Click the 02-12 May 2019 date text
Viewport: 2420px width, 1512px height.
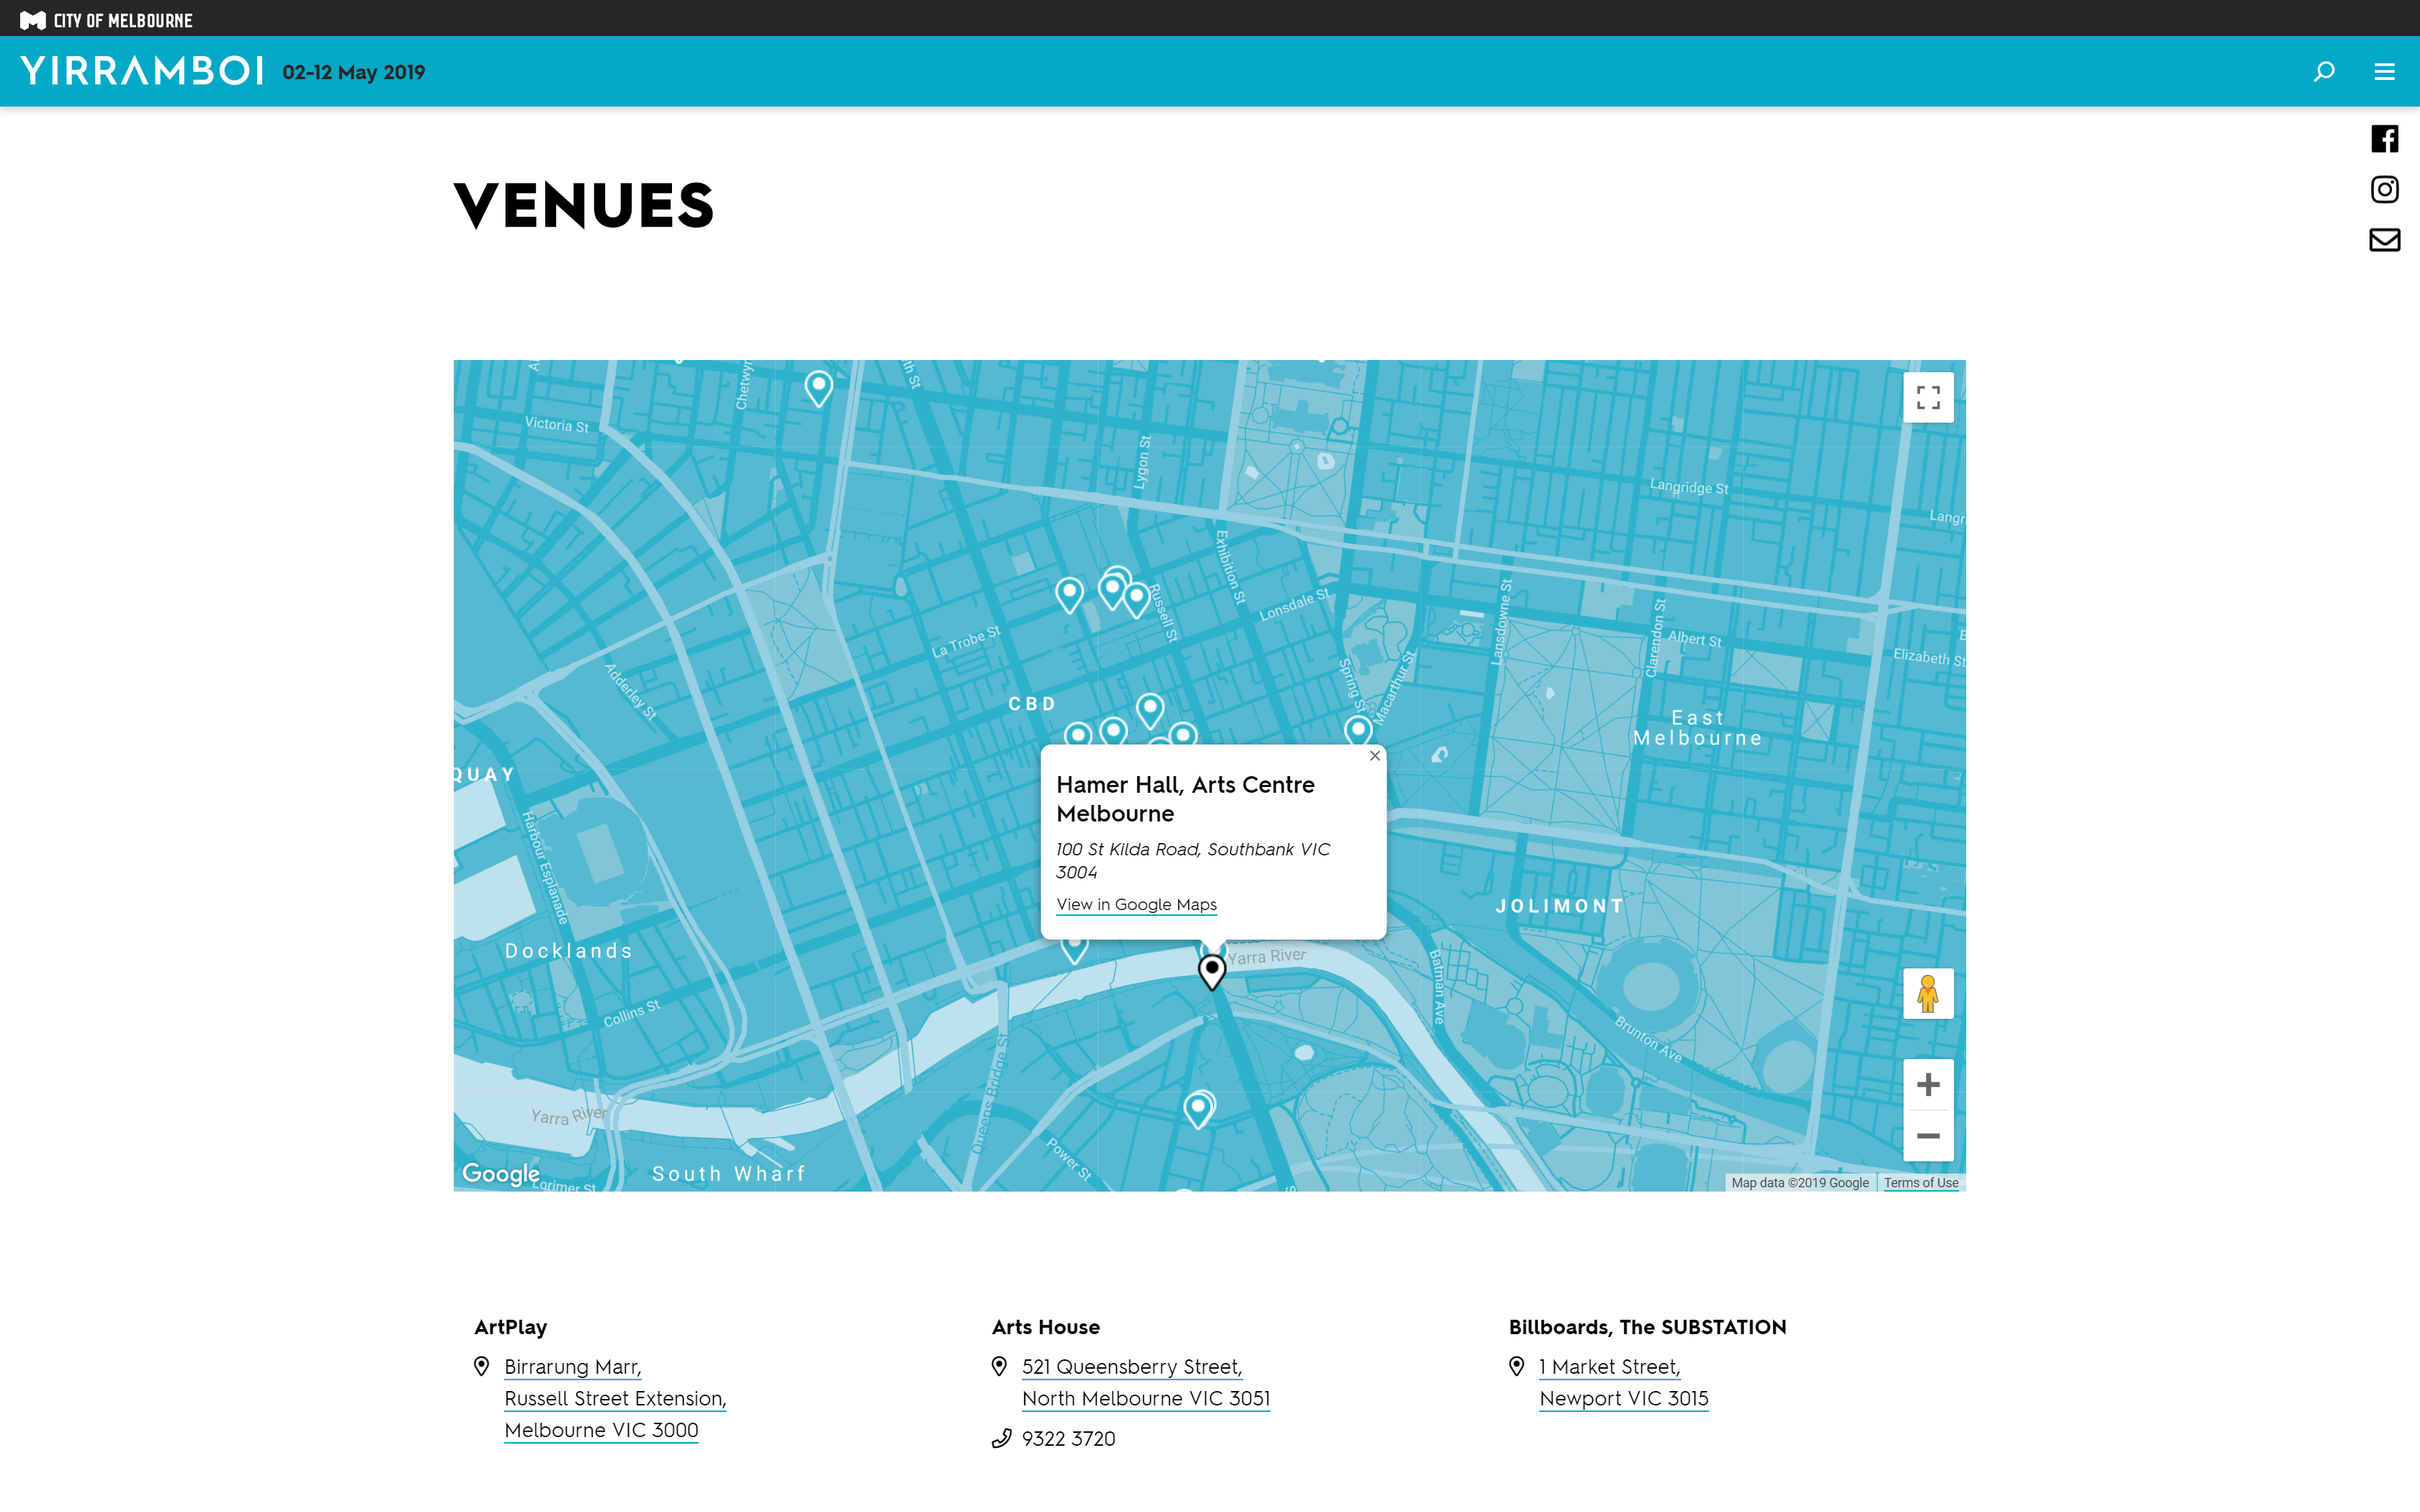click(x=354, y=72)
